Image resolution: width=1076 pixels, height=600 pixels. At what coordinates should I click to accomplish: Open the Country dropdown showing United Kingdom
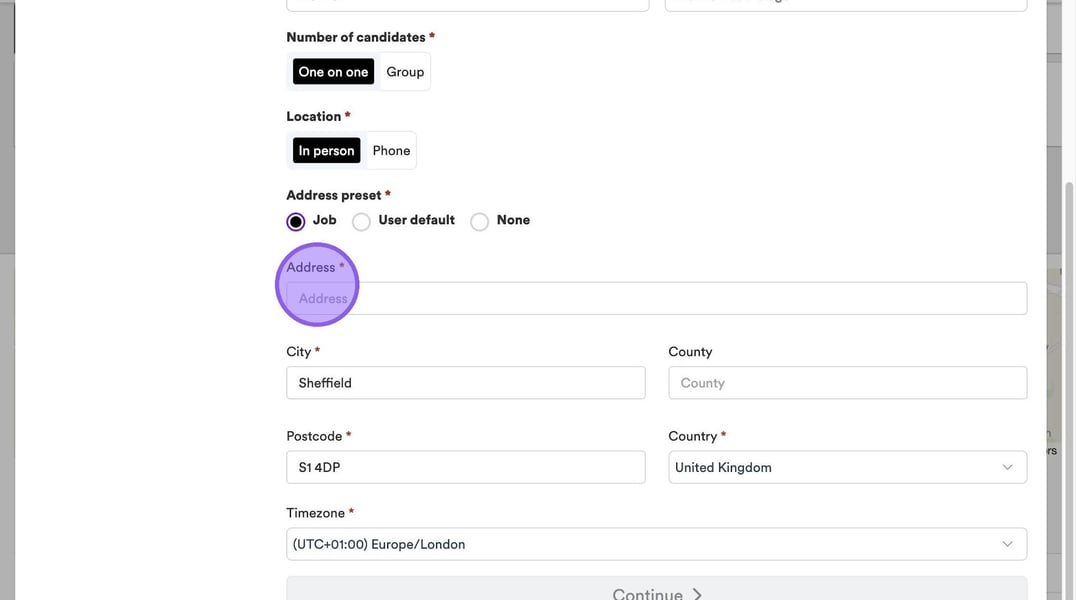pyautogui.click(x=846, y=467)
